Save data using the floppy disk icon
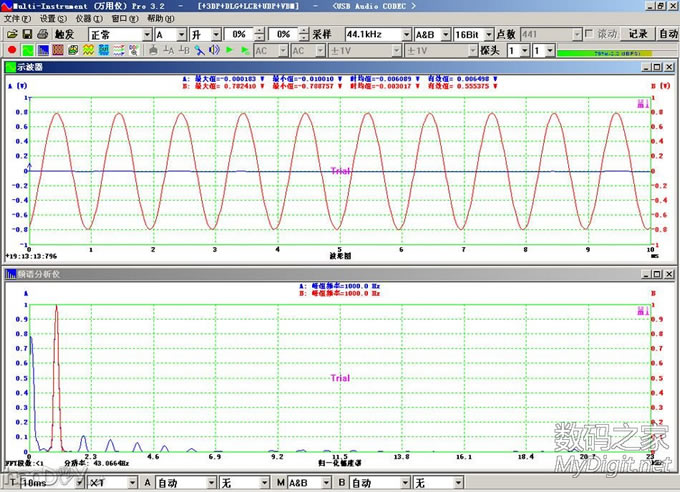The height and width of the screenshot is (492, 680). (x=27, y=34)
